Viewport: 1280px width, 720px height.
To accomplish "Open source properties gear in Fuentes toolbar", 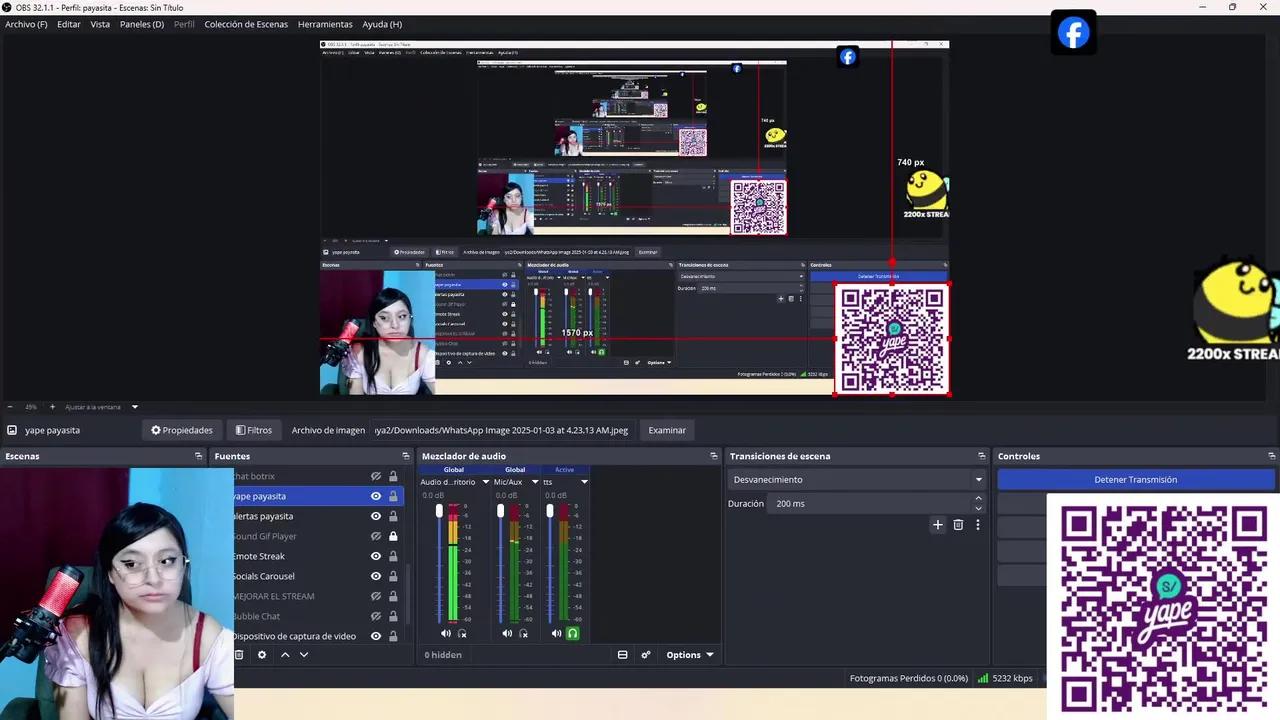I will [x=262, y=655].
